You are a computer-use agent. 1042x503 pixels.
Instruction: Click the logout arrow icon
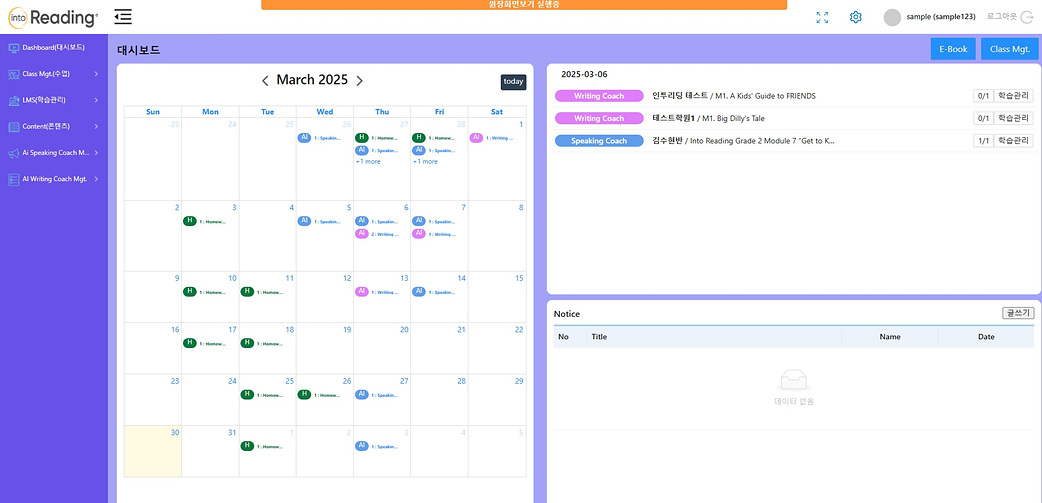pyautogui.click(x=1027, y=18)
